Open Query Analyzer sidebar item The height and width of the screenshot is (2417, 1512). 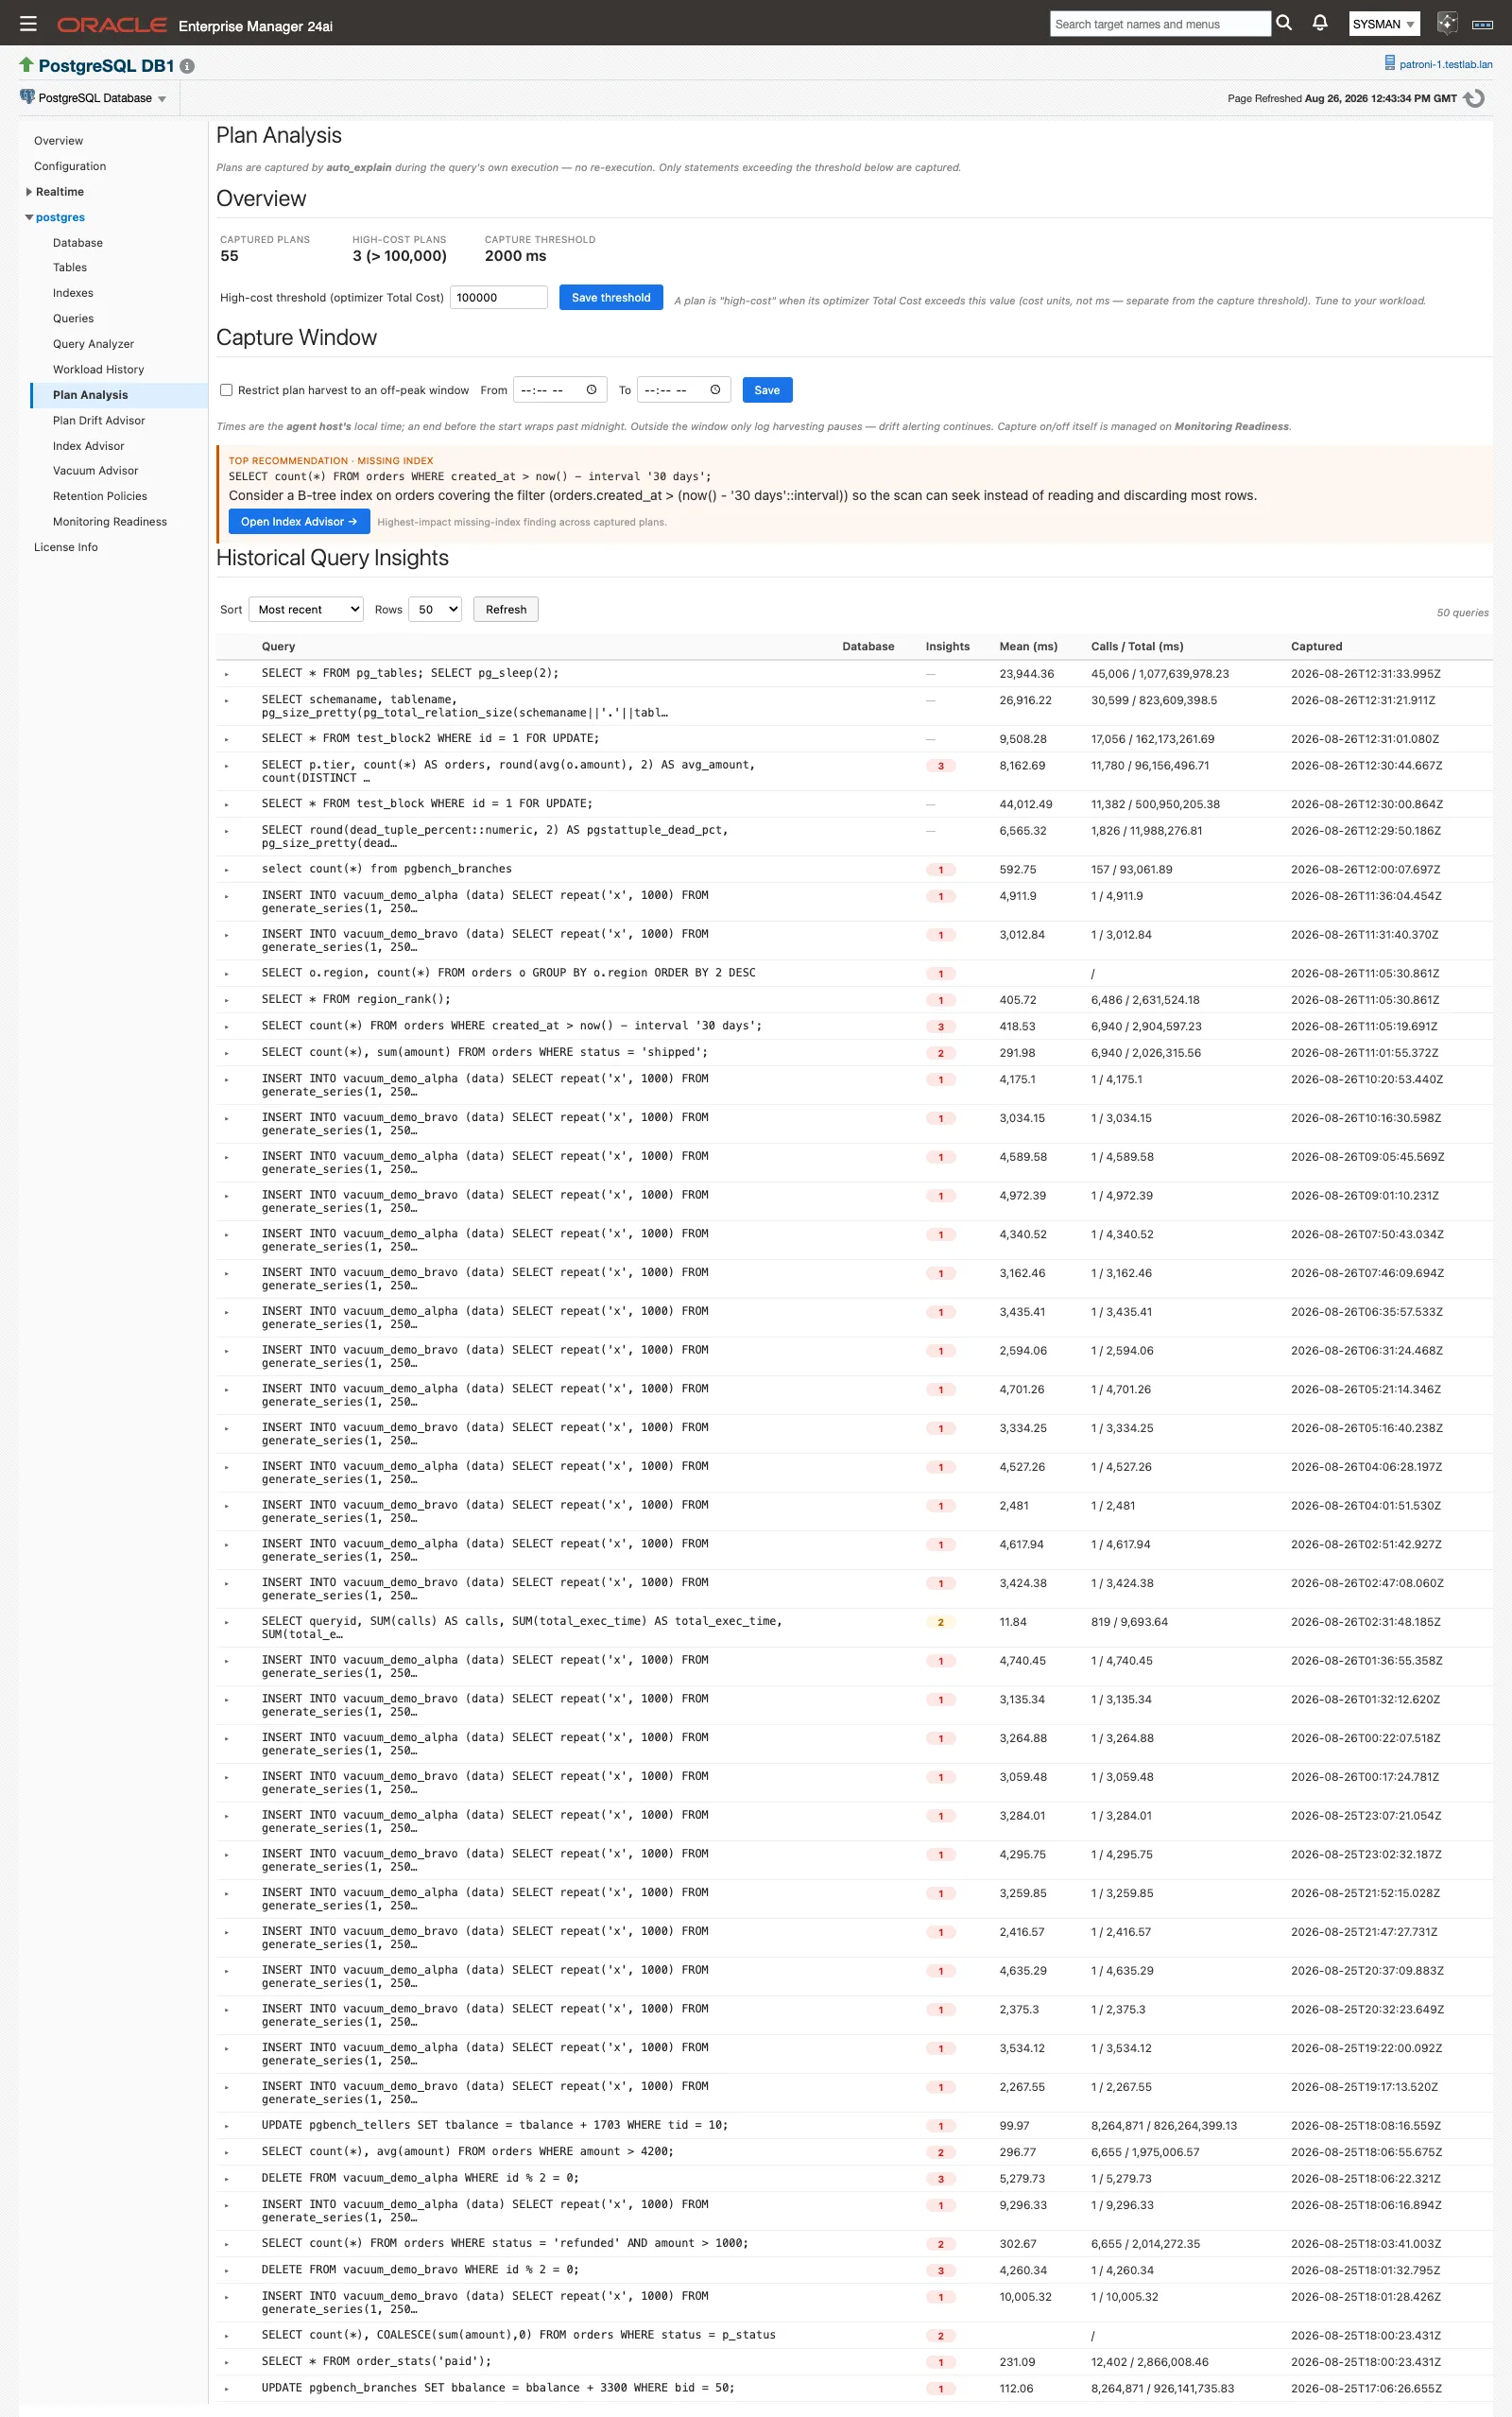pyautogui.click(x=93, y=344)
